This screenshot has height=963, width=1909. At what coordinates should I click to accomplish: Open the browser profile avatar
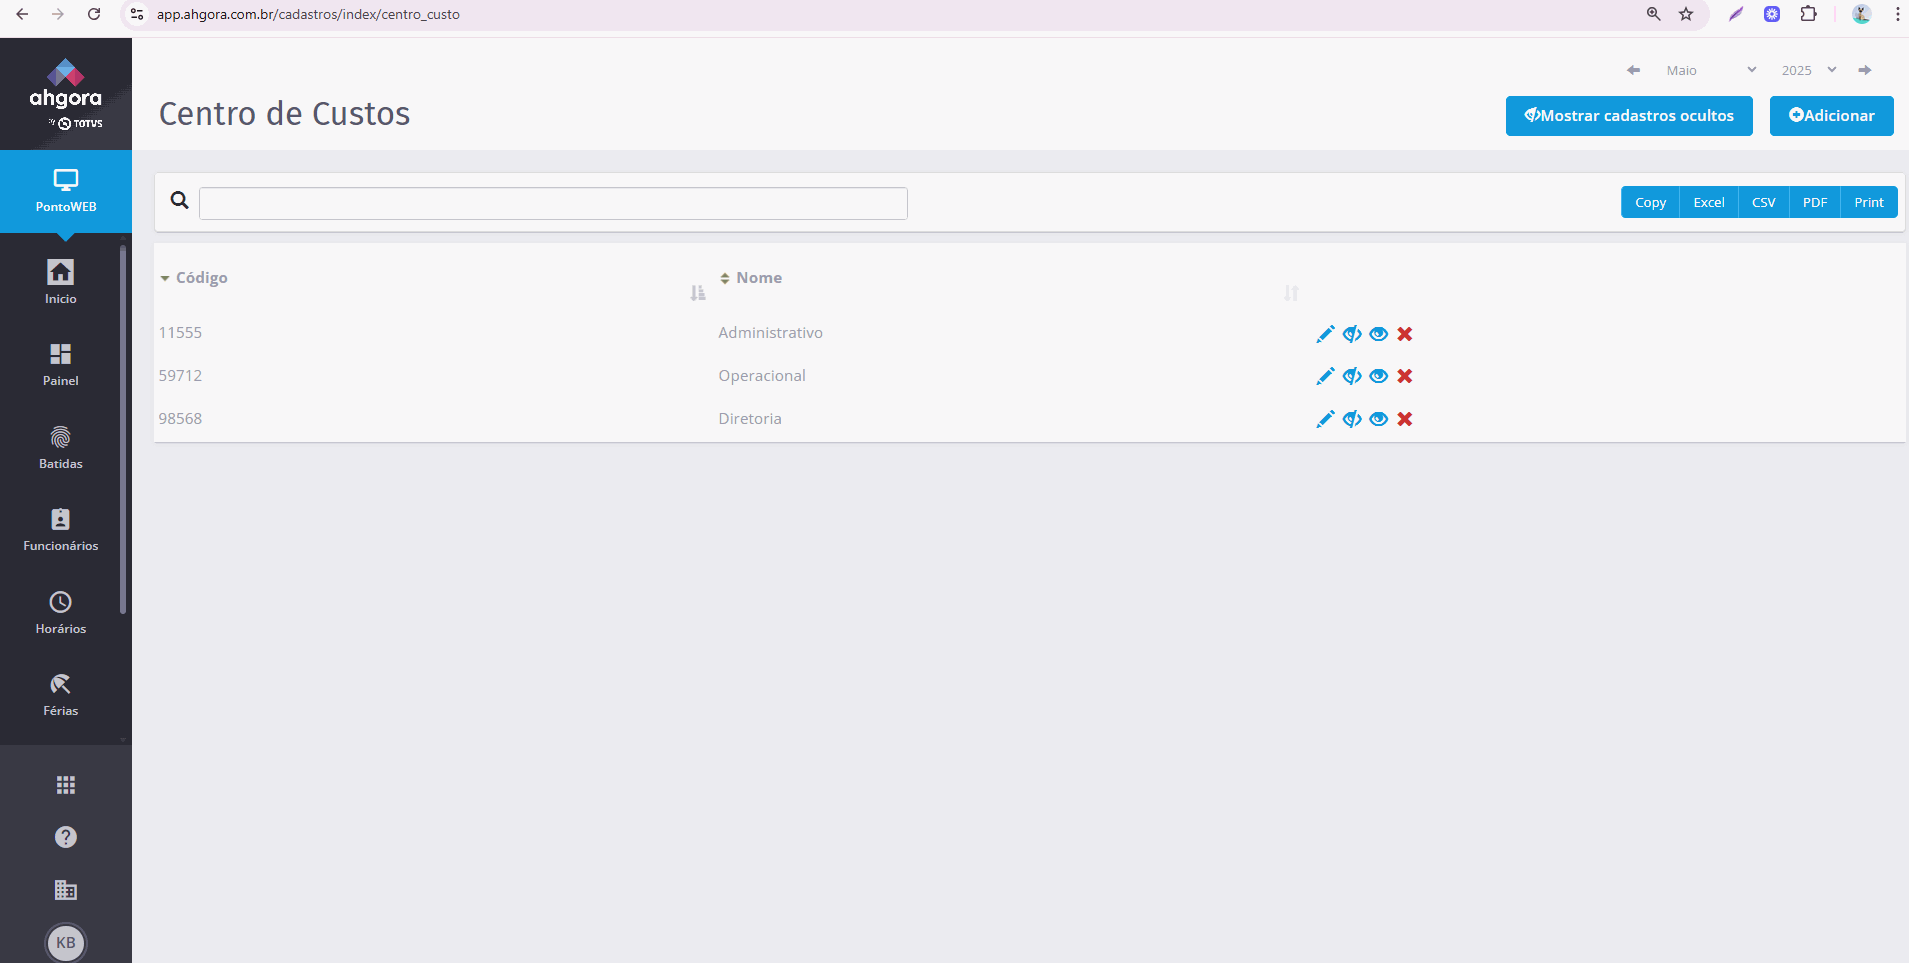coord(1861,14)
